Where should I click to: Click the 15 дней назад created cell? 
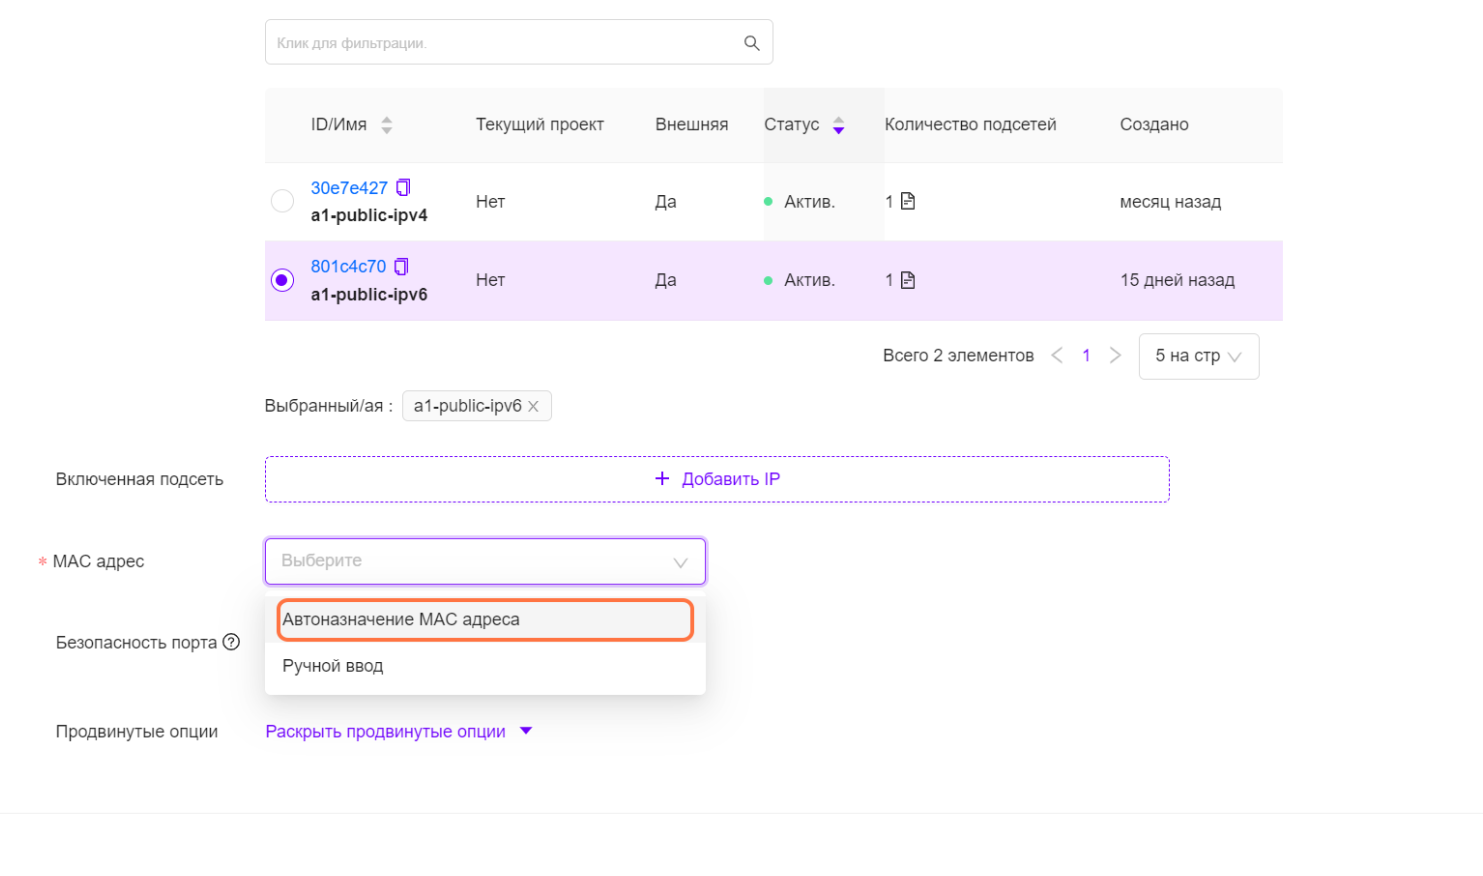(1177, 280)
